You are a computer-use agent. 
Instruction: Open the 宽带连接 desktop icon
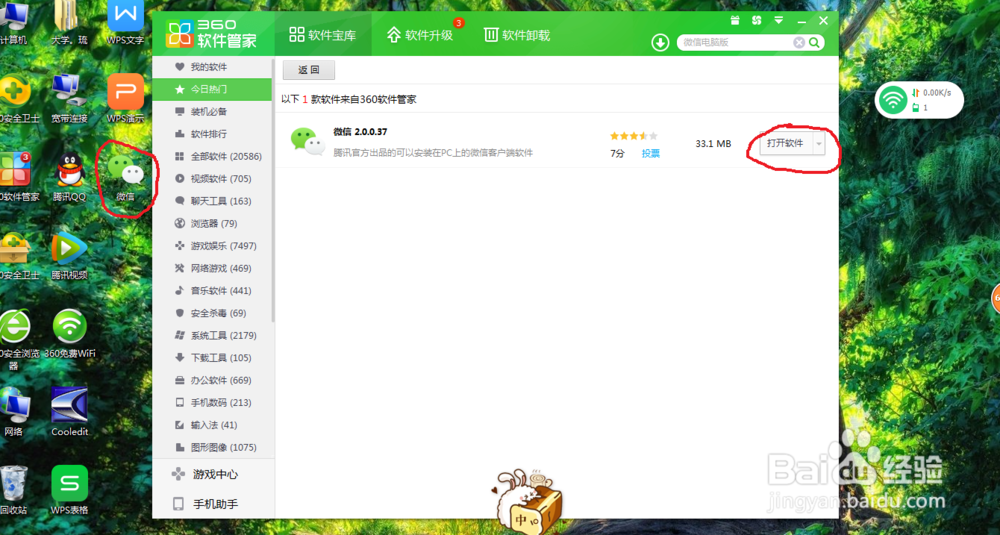click(69, 98)
